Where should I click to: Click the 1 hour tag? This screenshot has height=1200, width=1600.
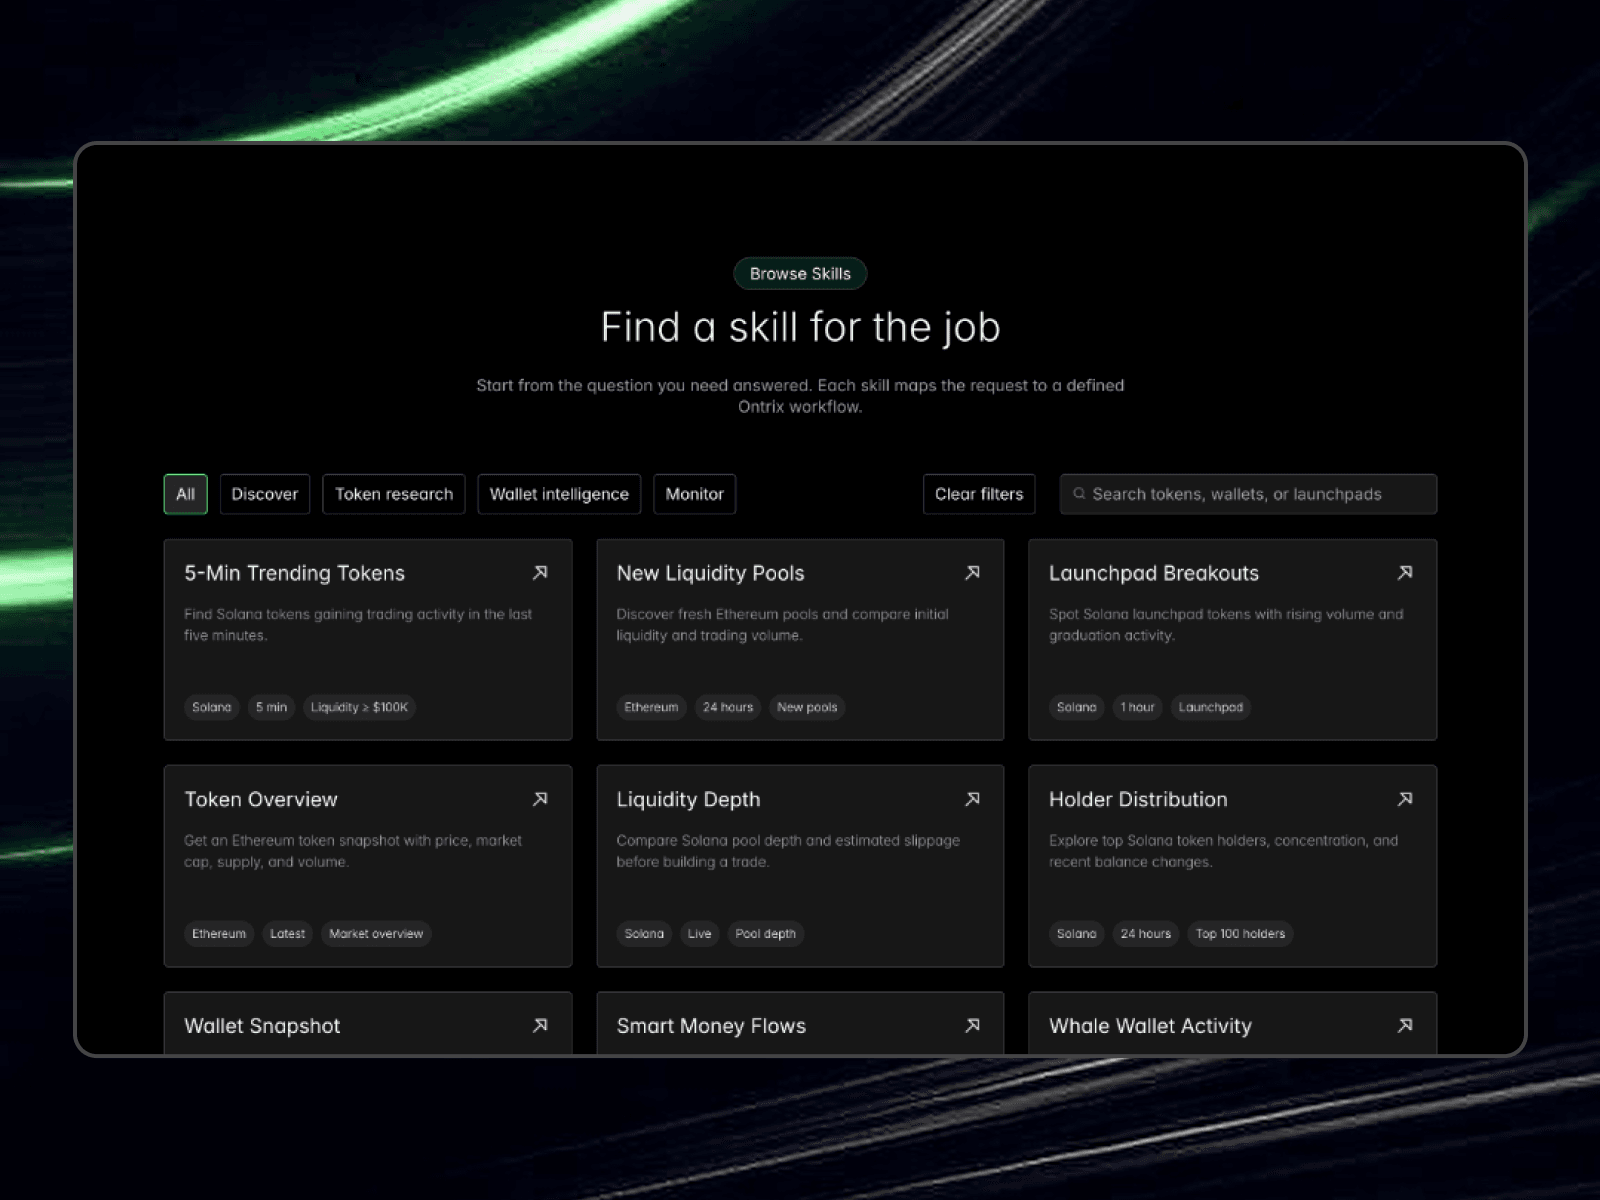pyautogui.click(x=1137, y=707)
